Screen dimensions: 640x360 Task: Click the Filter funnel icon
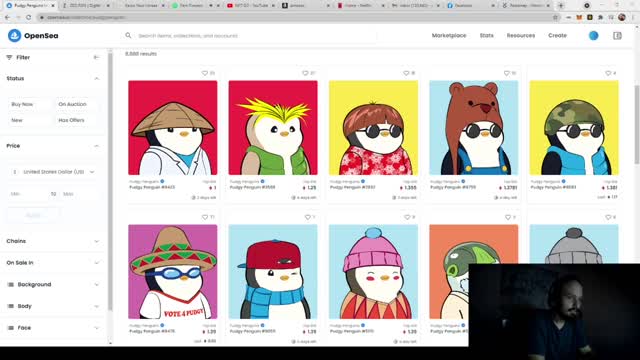pyautogui.click(x=9, y=58)
